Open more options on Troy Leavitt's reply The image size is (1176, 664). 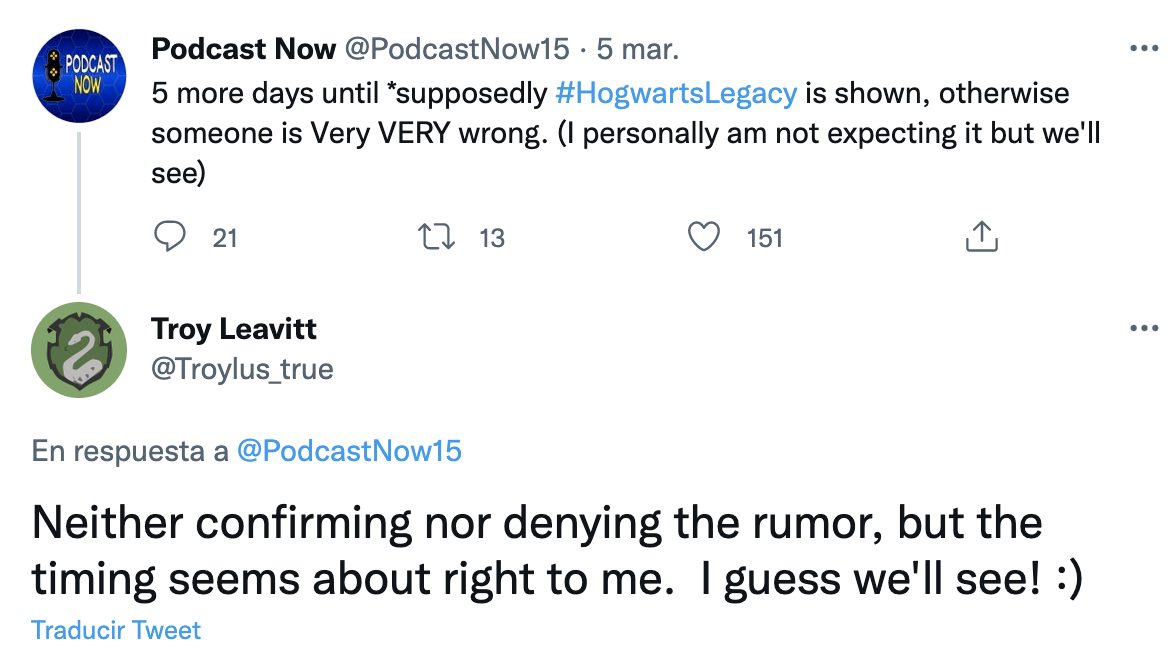click(x=1142, y=328)
